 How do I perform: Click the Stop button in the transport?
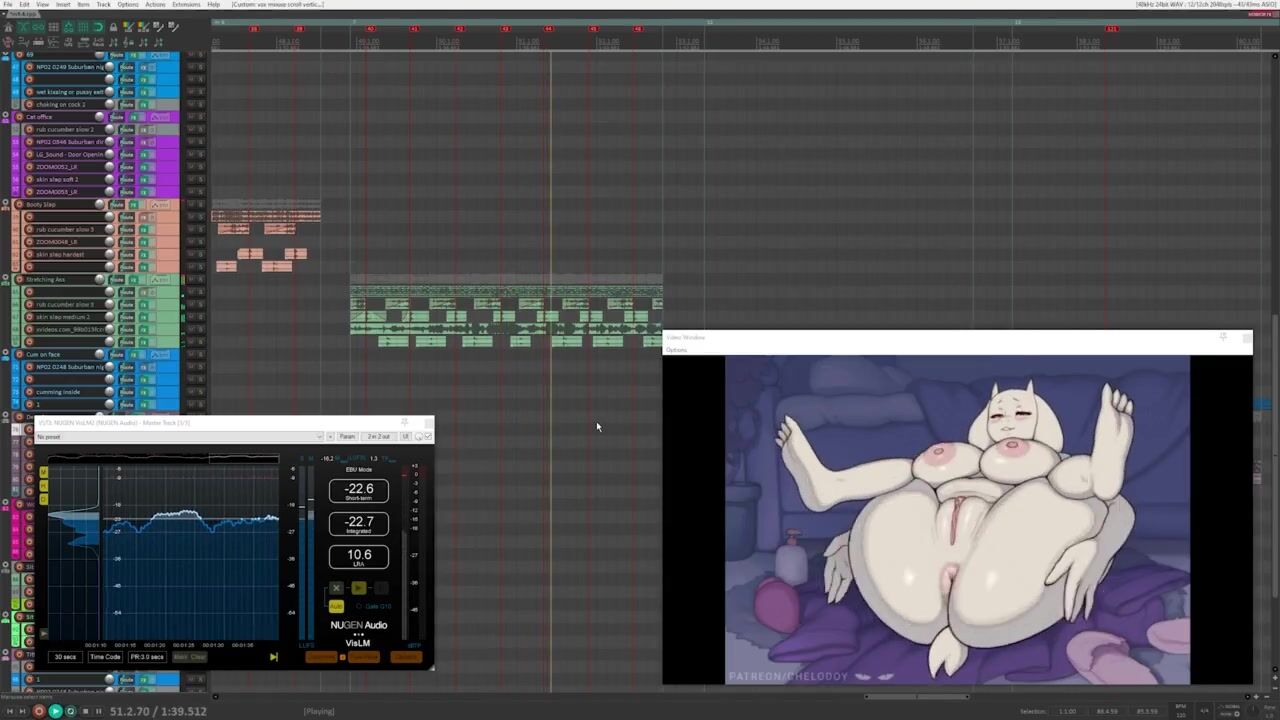pos(85,711)
